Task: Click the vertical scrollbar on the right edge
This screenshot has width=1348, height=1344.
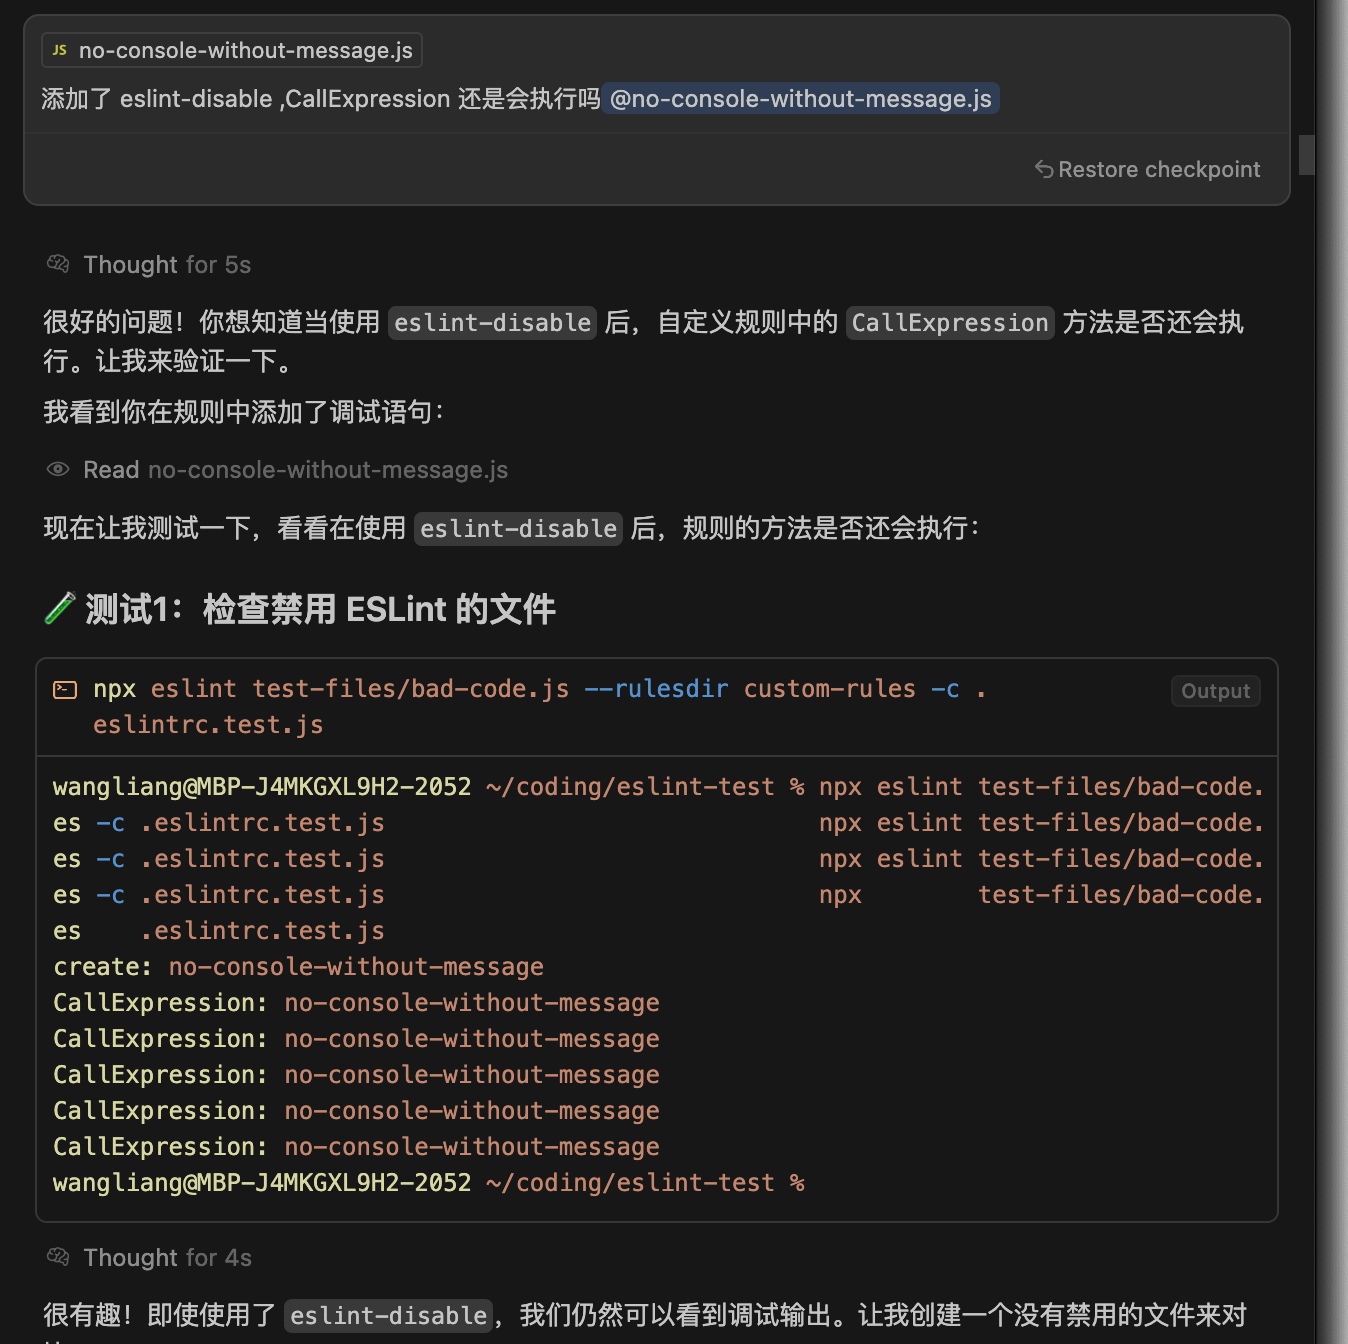Action: (1306, 155)
